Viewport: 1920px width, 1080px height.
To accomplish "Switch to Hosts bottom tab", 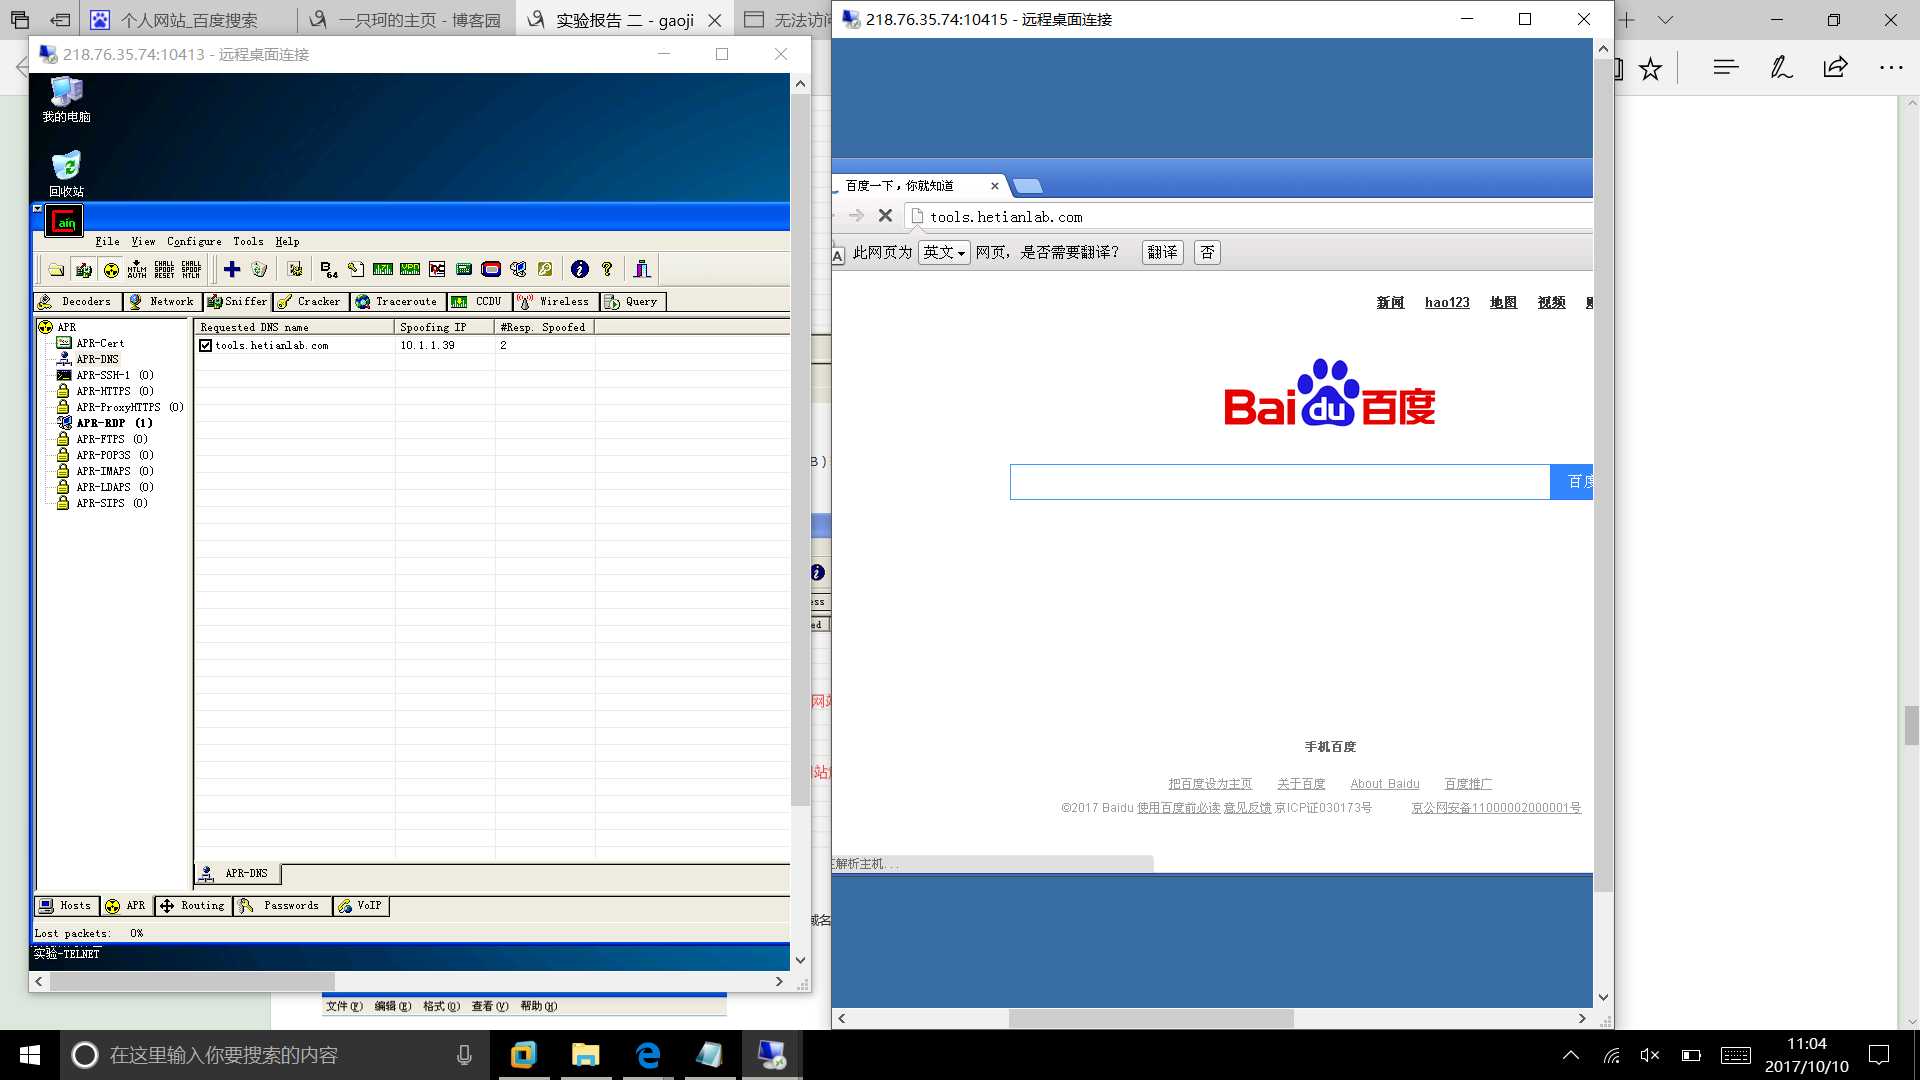I will 66,905.
